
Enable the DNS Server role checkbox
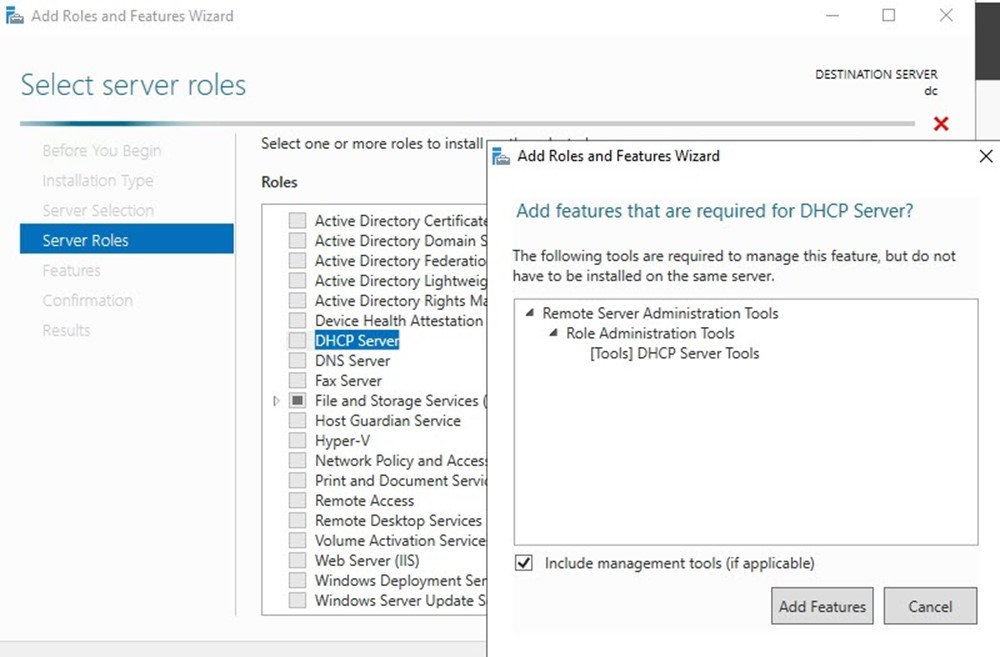click(x=297, y=360)
